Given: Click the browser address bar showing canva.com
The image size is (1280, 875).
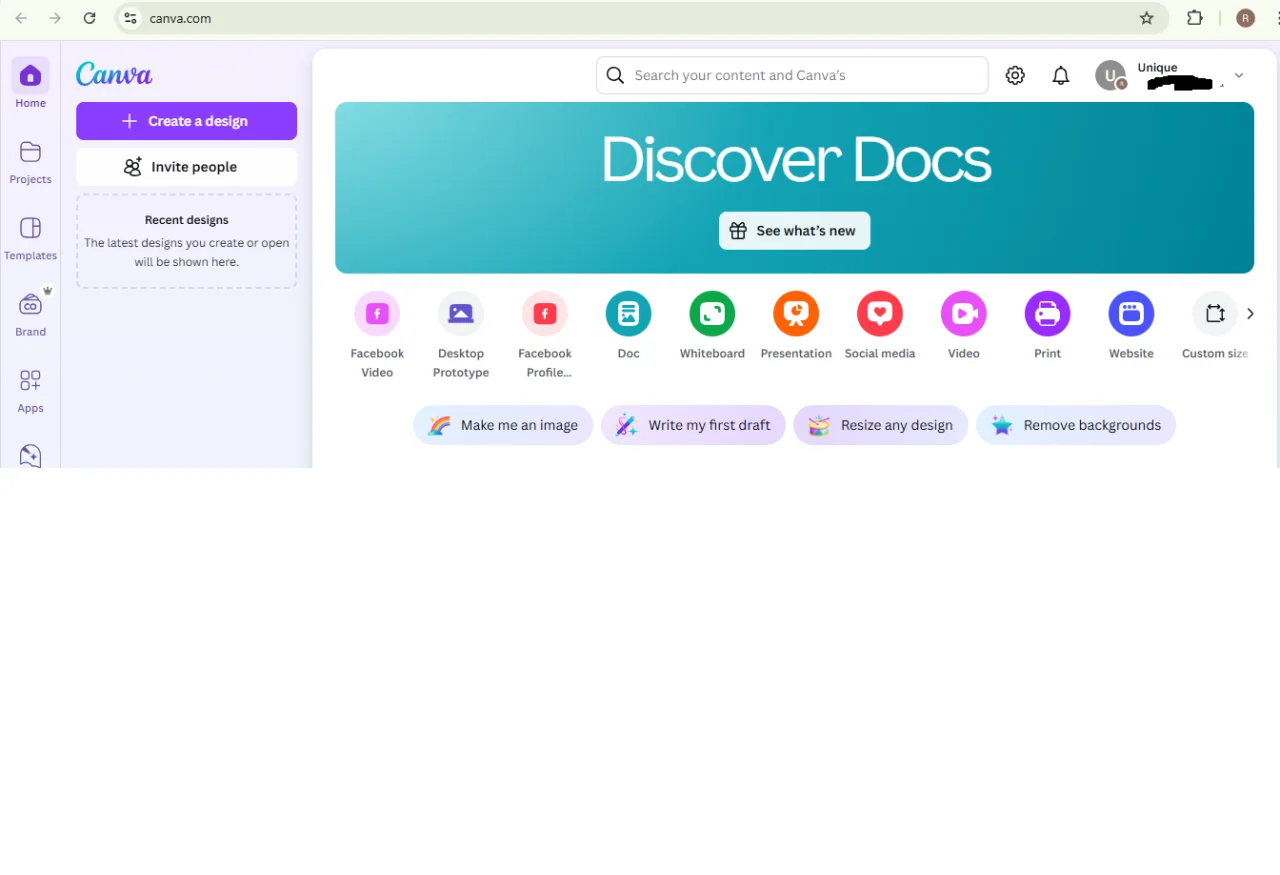Looking at the screenshot, I should (640, 18).
